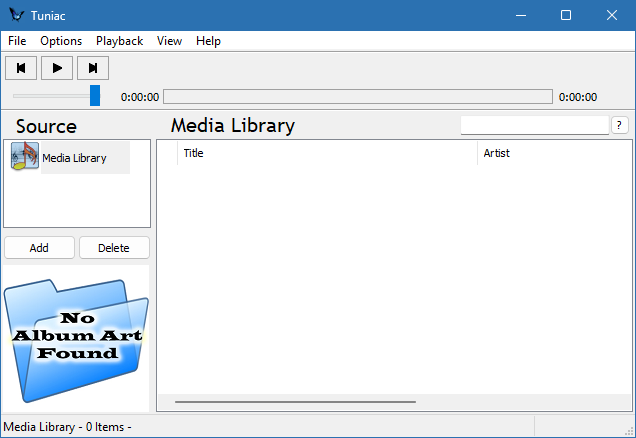Click the Delete source button
Screen dimensions: 636x438
pos(114,248)
